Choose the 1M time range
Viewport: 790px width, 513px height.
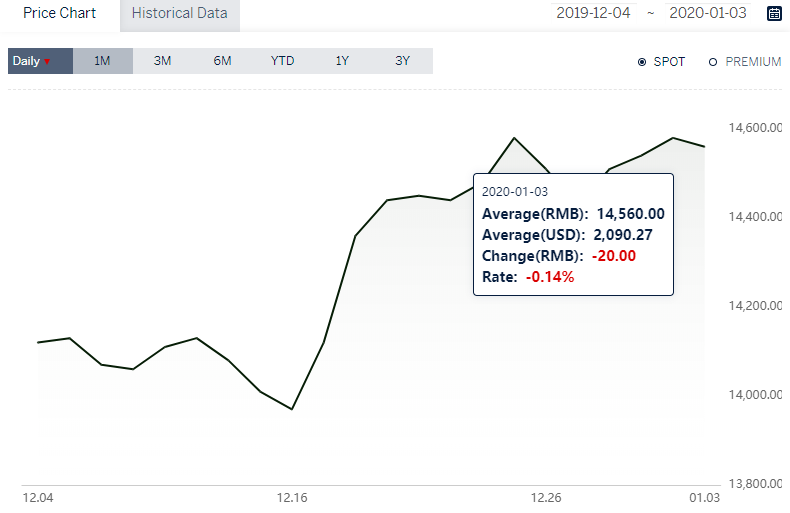coord(103,61)
